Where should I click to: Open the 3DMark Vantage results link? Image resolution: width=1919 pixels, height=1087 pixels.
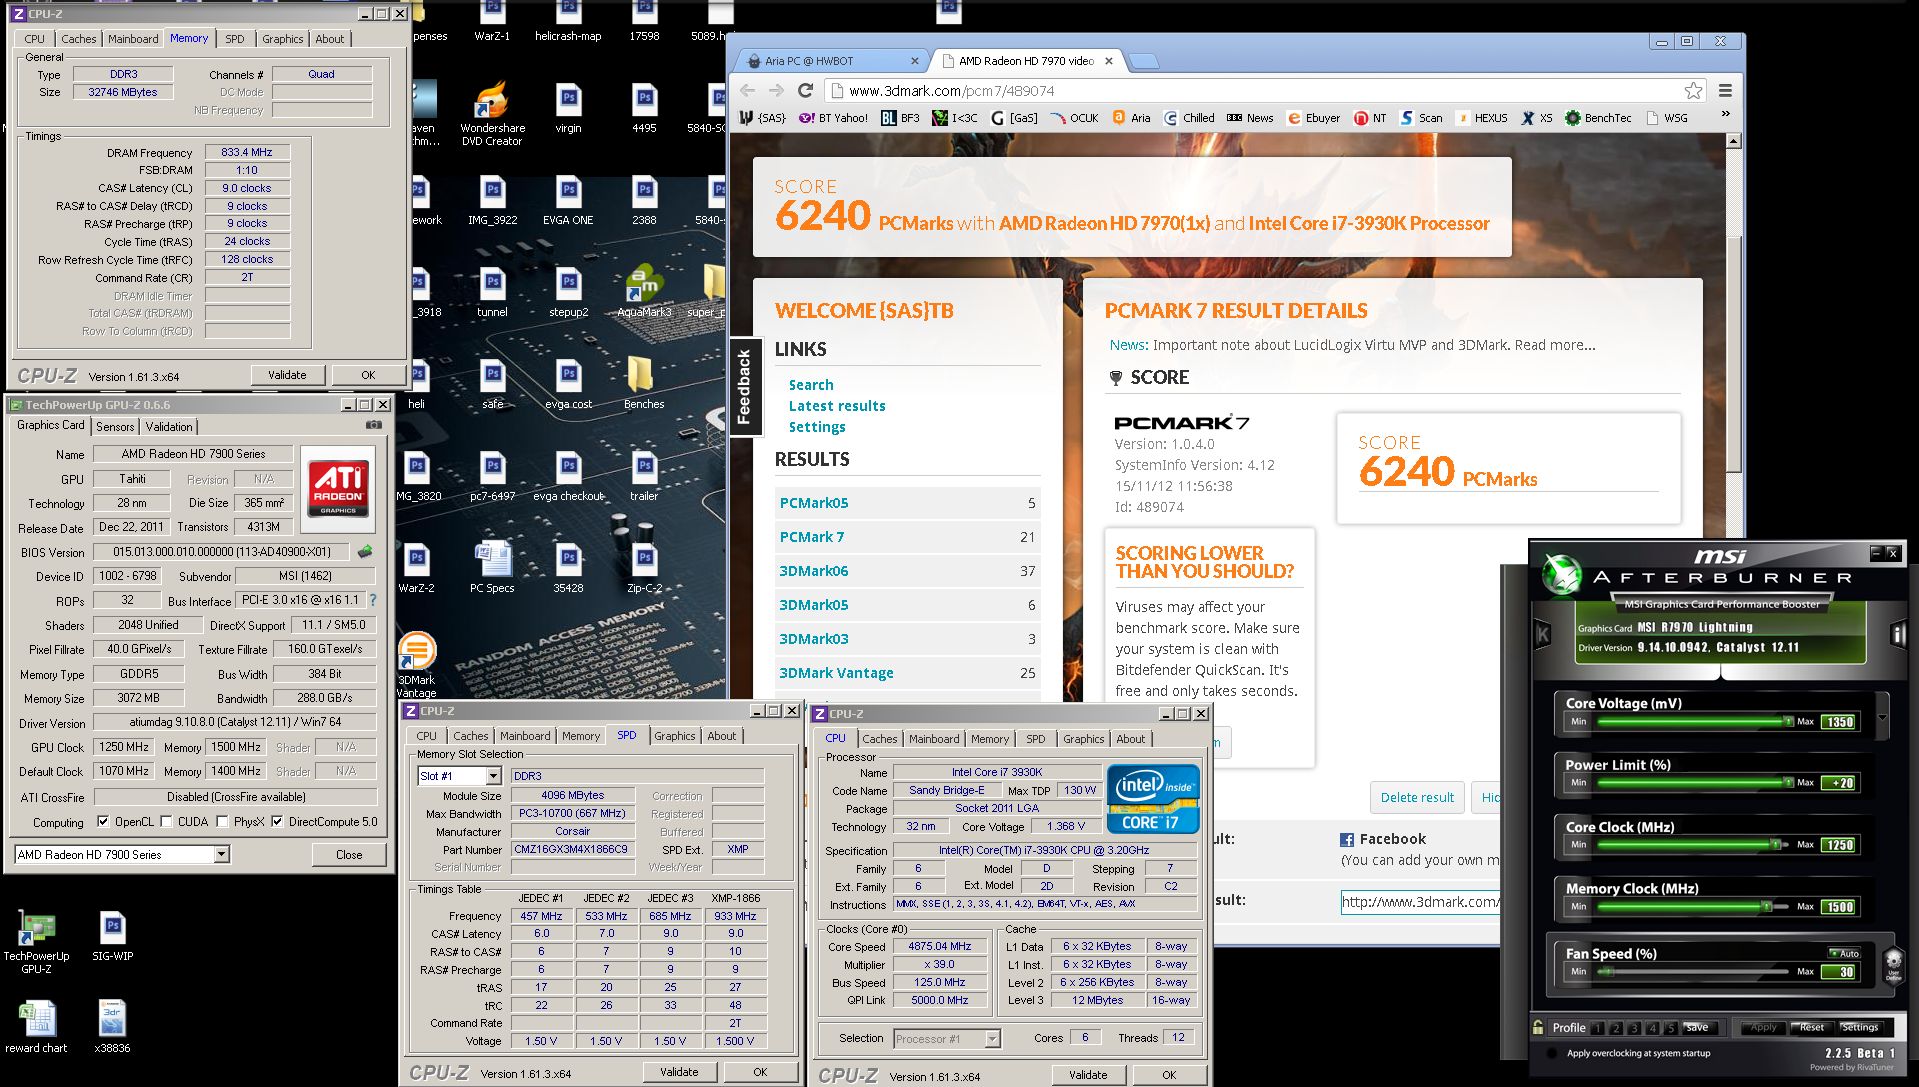(x=836, y=673)
